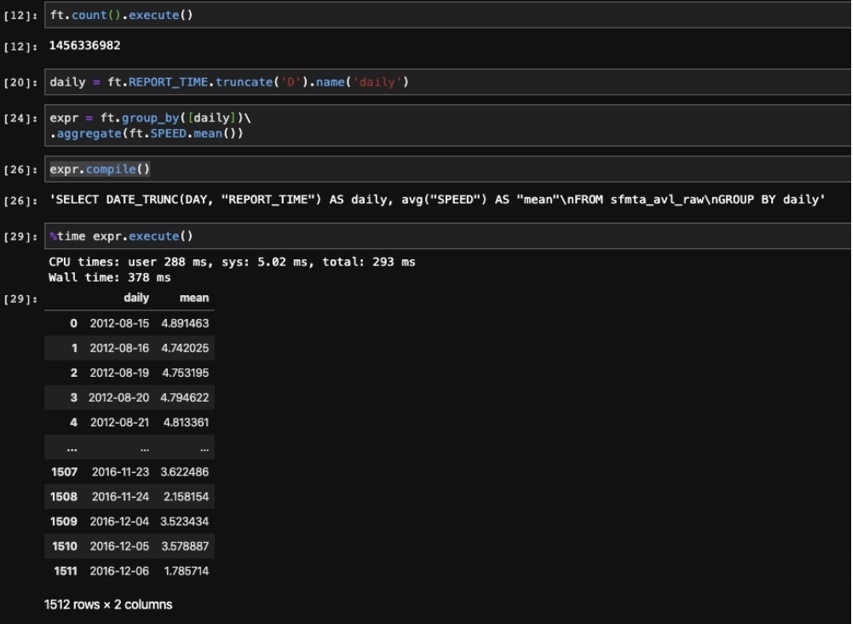Click date cell 2012-08-15
The height and width of the screenshot is (624, 853).
(x=119, y=323)
